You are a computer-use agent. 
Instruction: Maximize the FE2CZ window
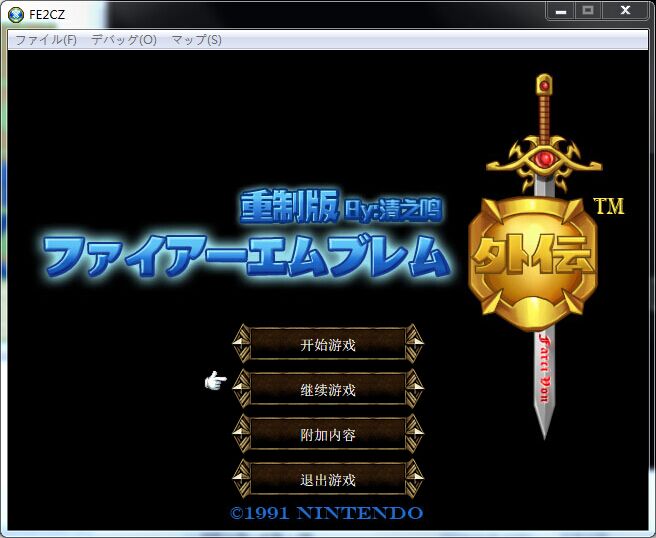click(588, 10)
